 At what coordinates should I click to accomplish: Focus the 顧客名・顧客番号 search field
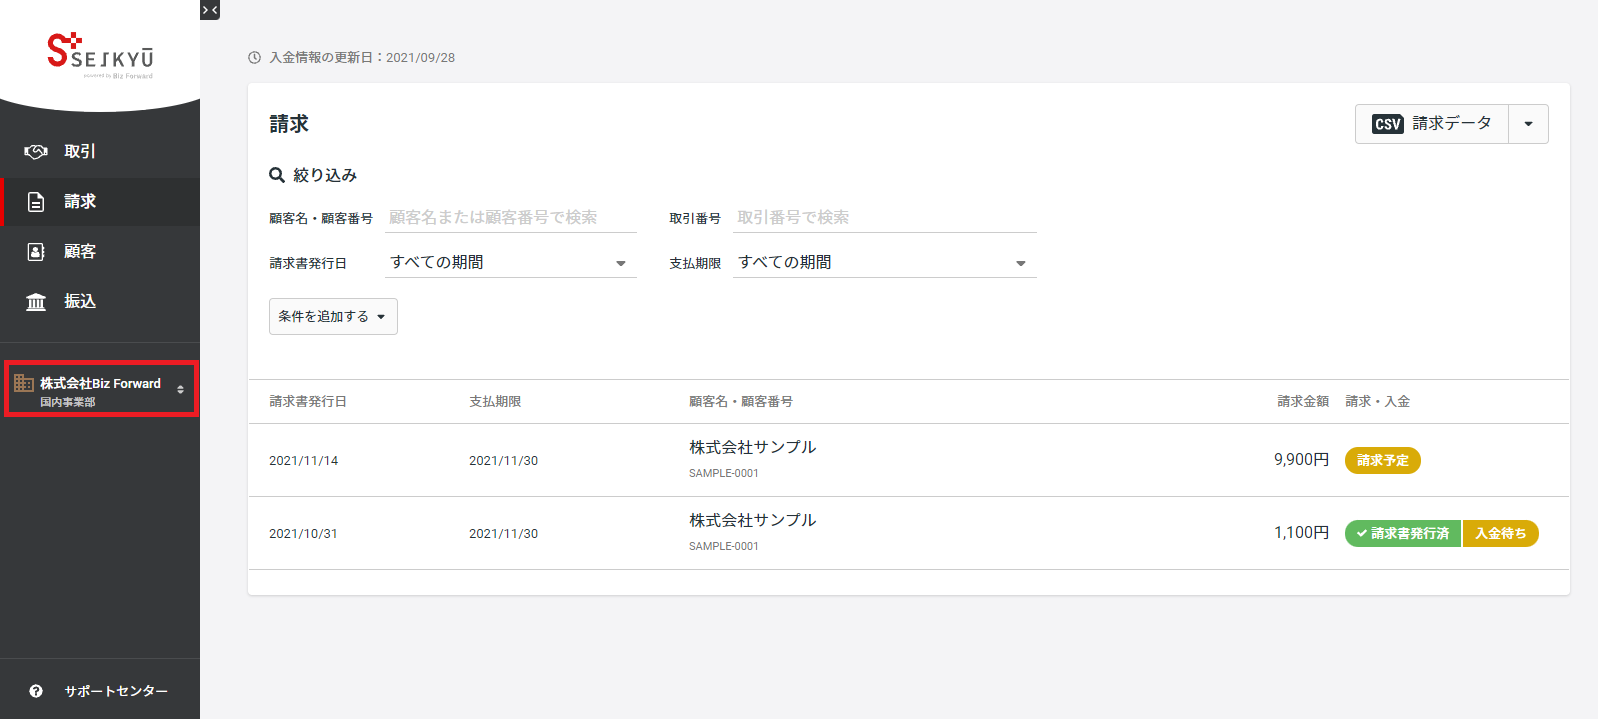point(511,217)
